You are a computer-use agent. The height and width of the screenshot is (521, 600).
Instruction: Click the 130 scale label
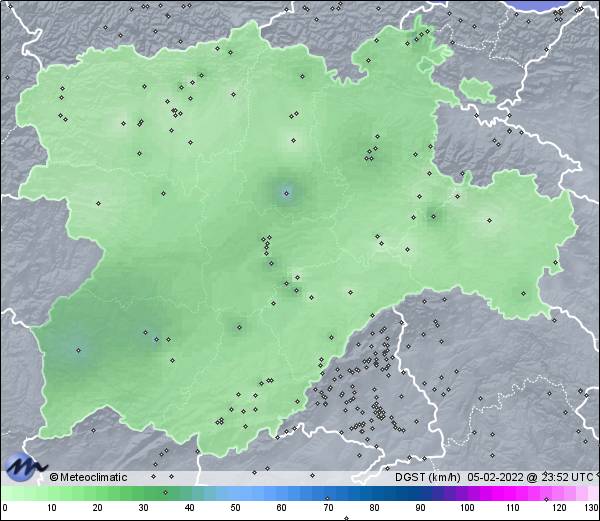[x=592, y=508]
